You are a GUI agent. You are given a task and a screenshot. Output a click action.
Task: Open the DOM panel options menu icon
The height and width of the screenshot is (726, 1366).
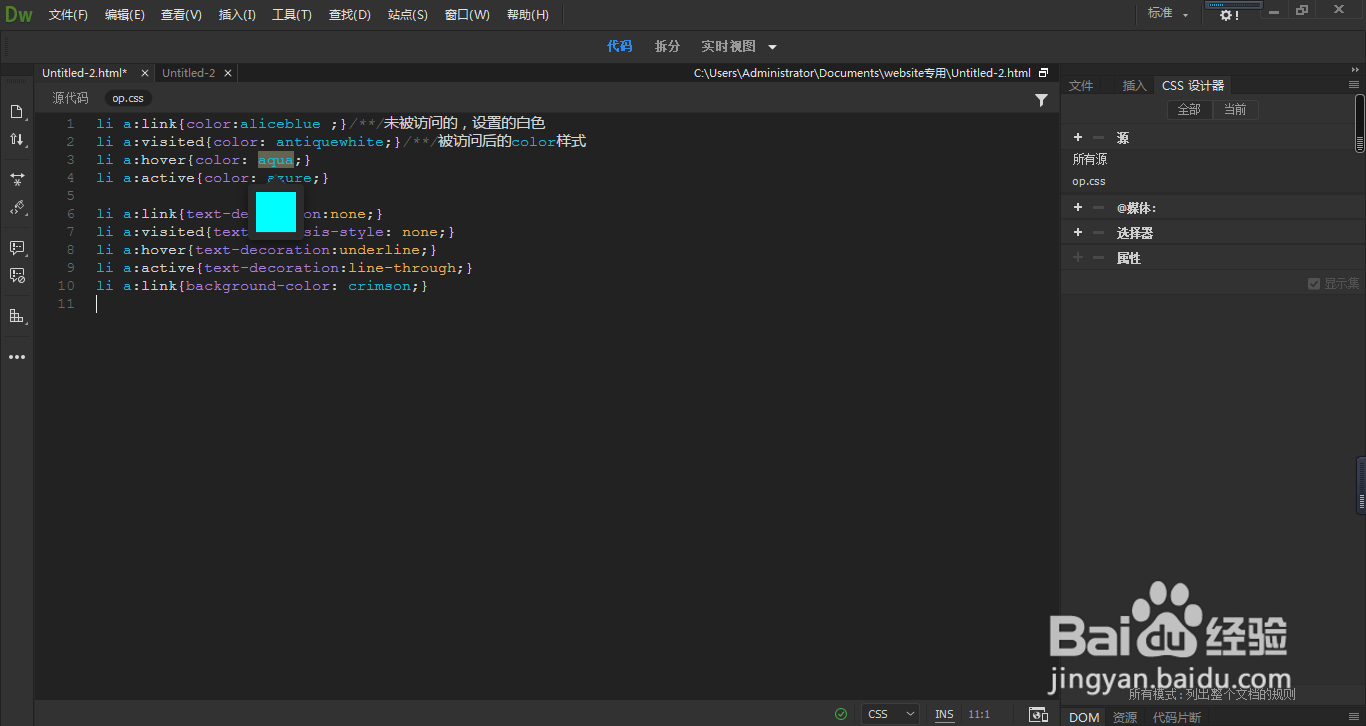point(1354,716)
